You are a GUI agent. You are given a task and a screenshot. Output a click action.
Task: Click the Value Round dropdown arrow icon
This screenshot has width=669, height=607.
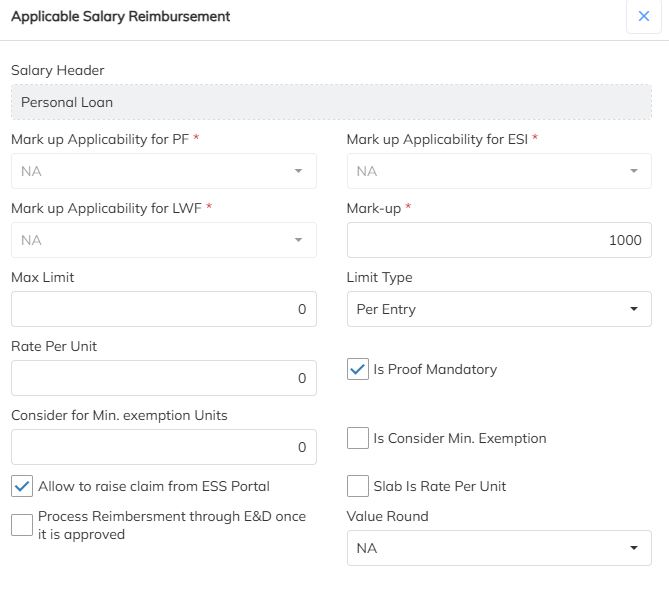[633, 548]
